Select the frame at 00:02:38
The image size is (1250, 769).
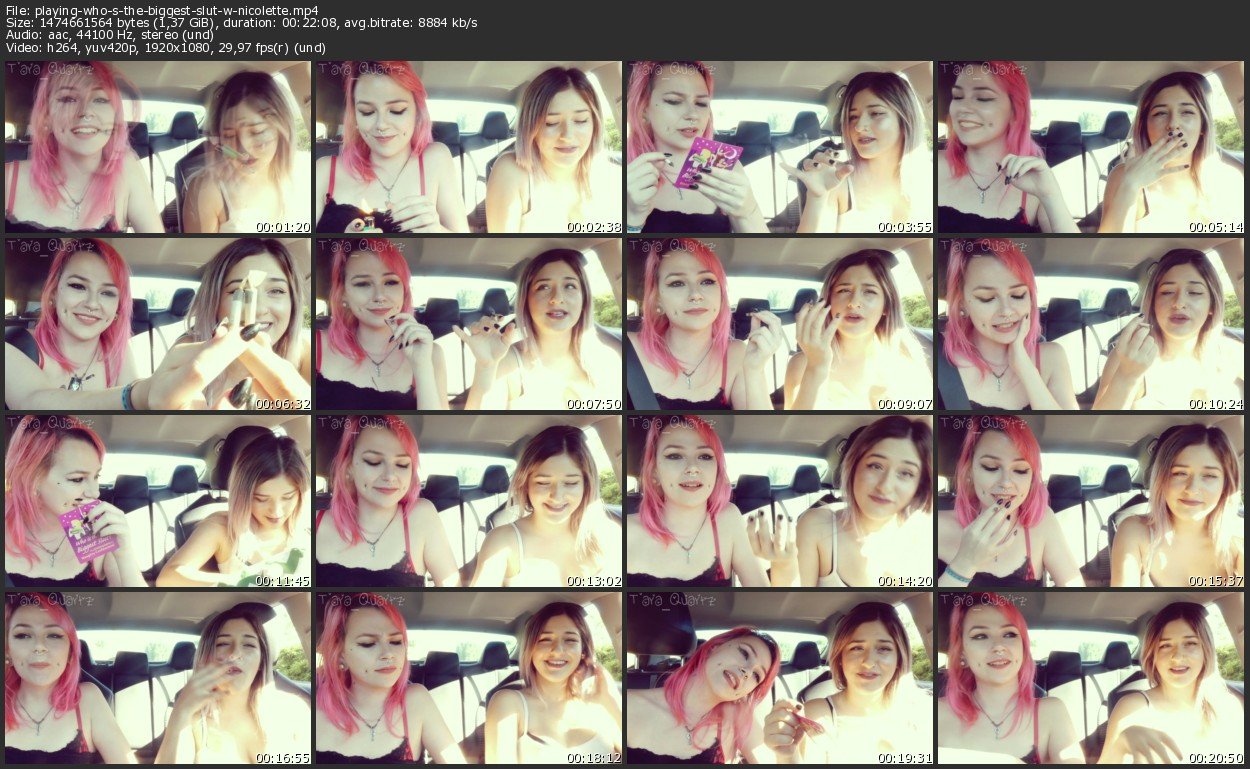click(469, 147)
